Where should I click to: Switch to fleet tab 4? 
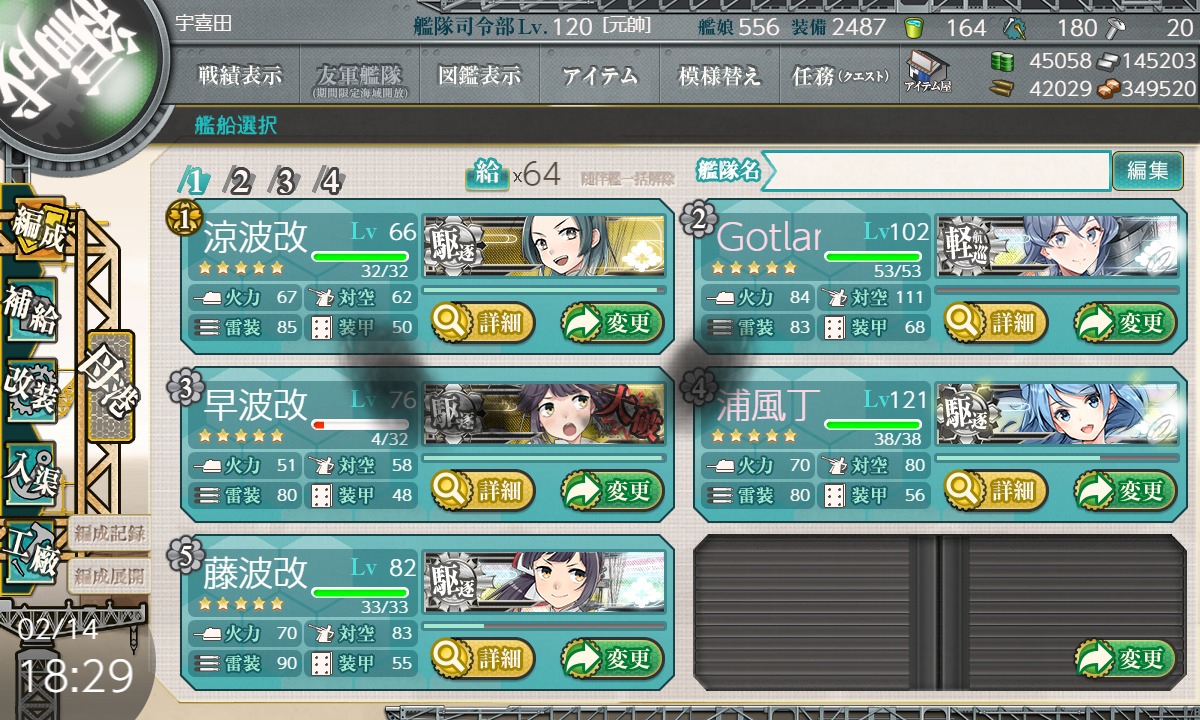click(x=329, y=181)
